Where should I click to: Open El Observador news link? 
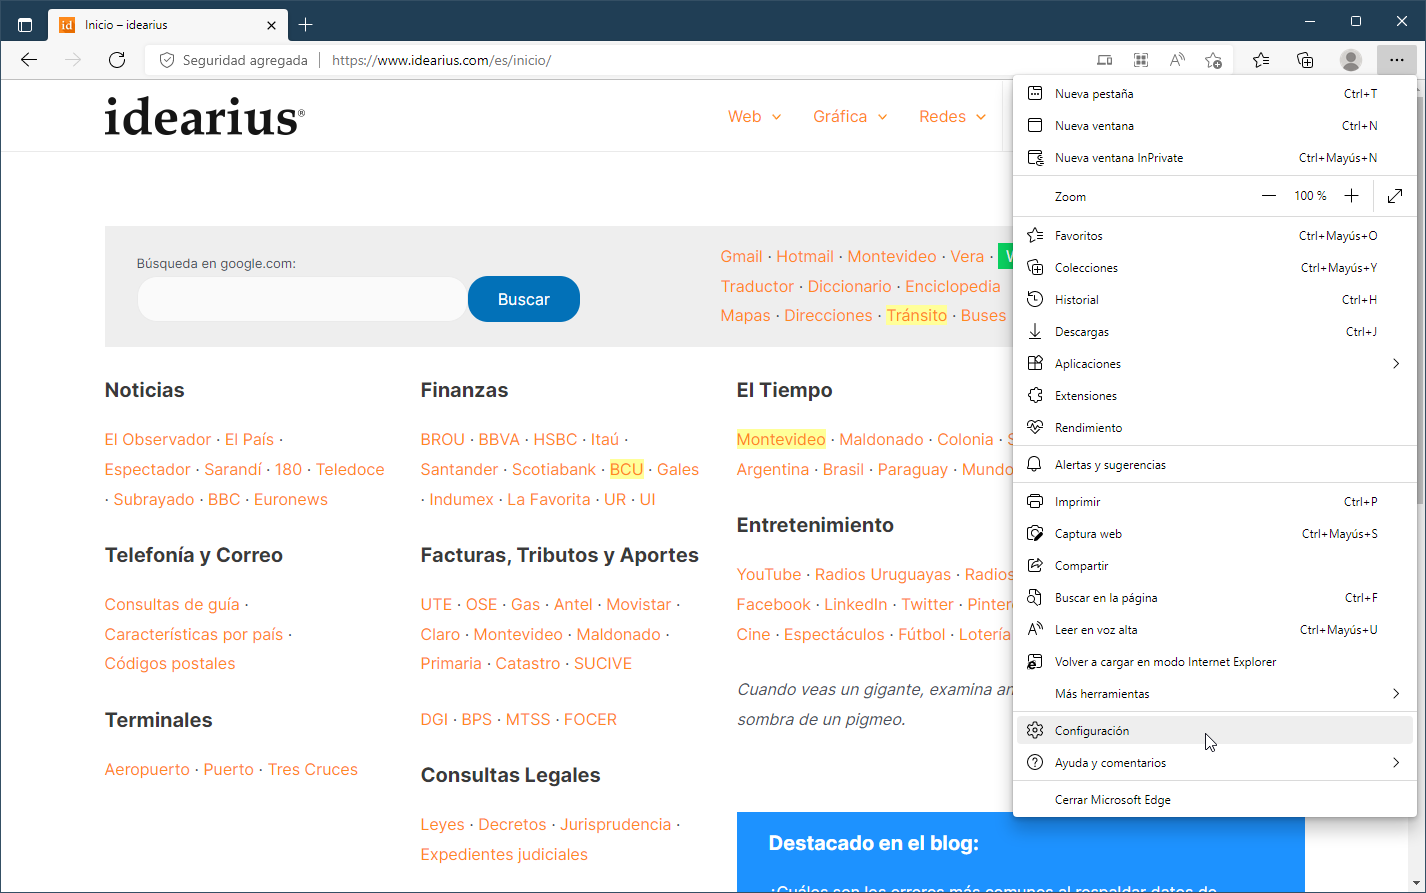point(158,440)
